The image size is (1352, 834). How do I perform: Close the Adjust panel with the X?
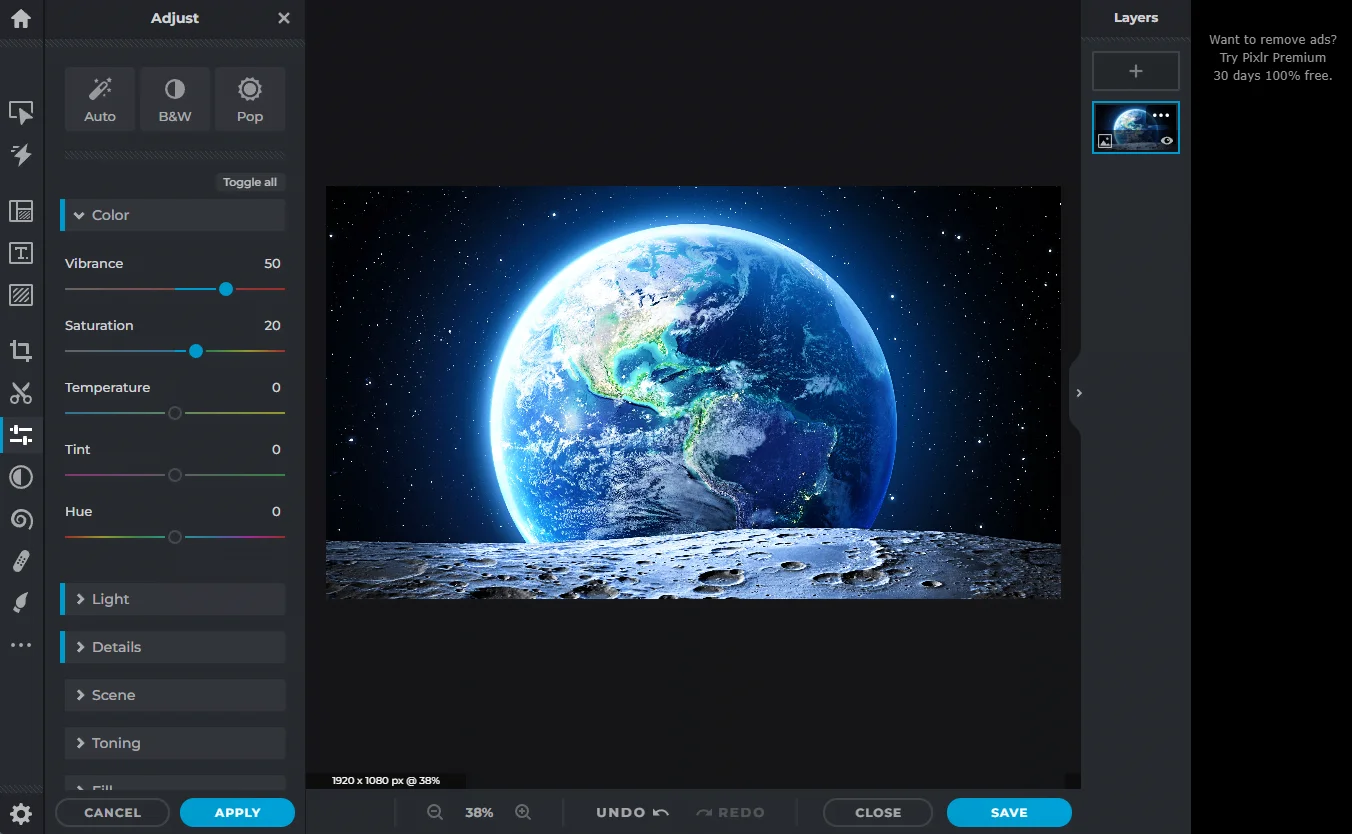(x=284, y=18)
